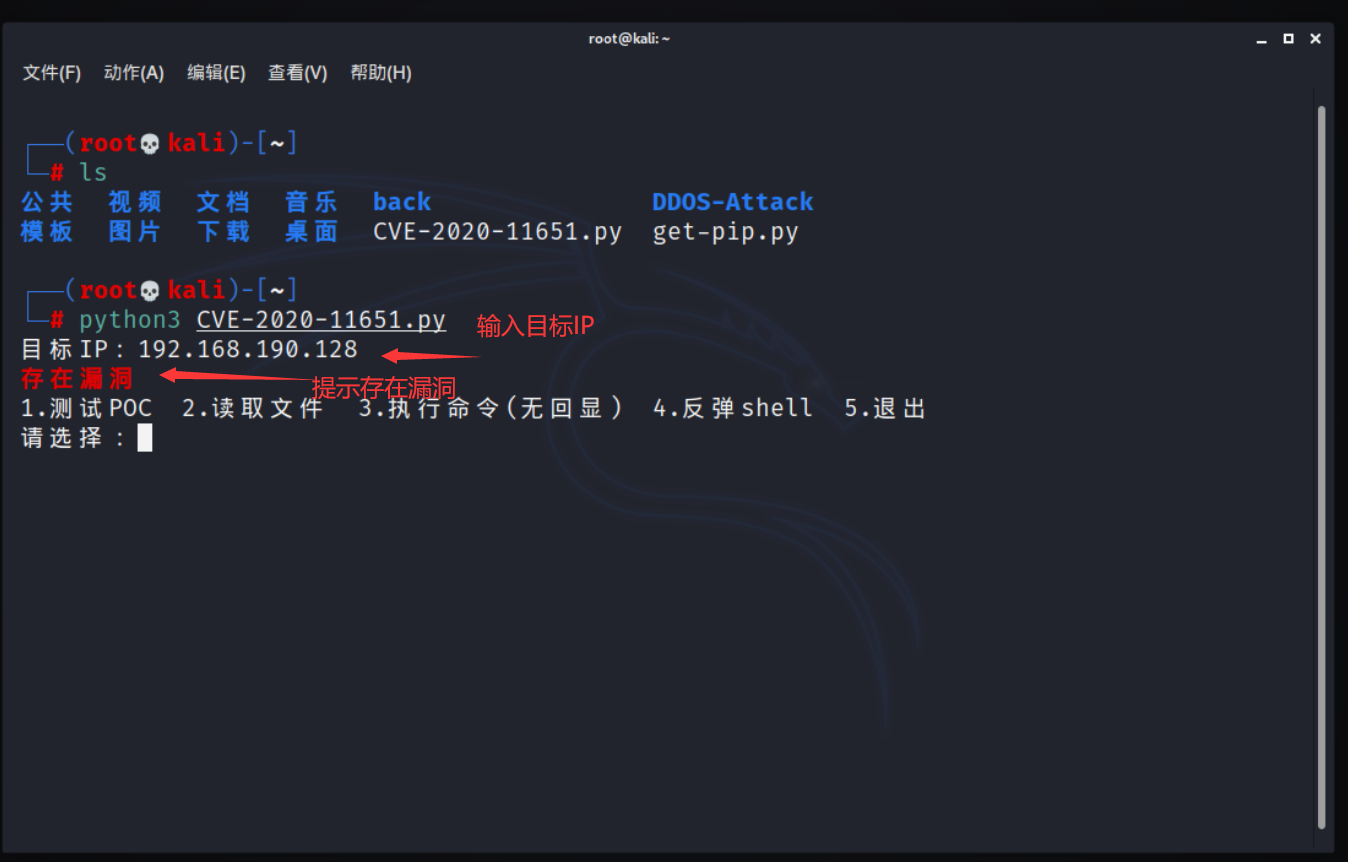Click the target IP 192.168.190.128
1348x862 pixels.
coord(247,350)
